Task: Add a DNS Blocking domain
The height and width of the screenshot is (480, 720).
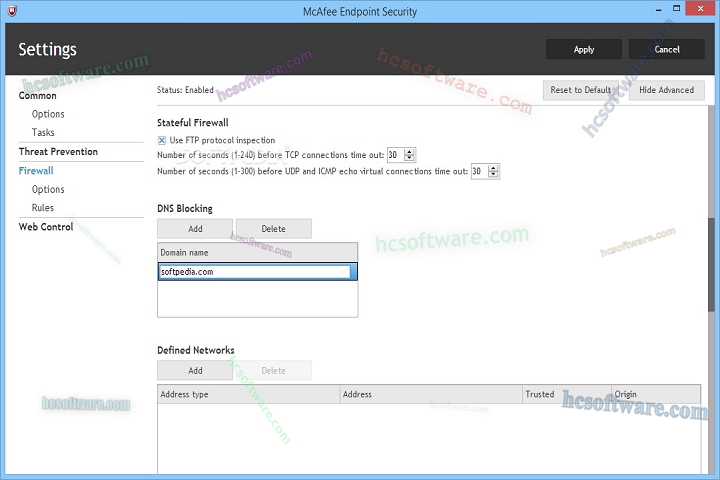Action: (195, 229)
